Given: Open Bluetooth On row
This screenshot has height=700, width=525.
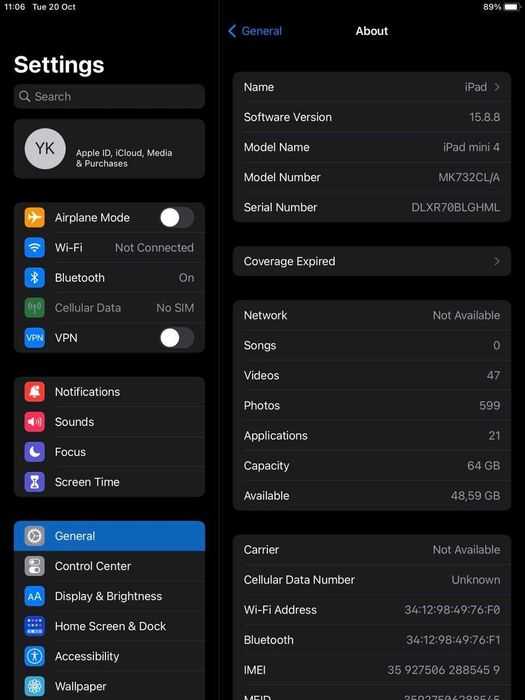Looking at the screenshot, I should 109,278.
